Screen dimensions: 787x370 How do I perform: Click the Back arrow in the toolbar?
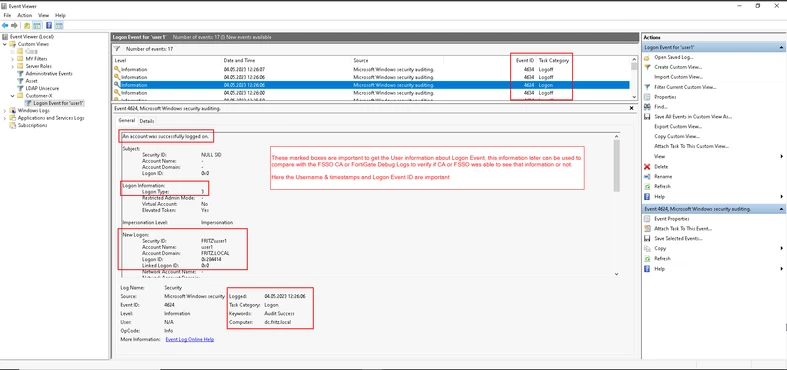click(x=5, y=26)
